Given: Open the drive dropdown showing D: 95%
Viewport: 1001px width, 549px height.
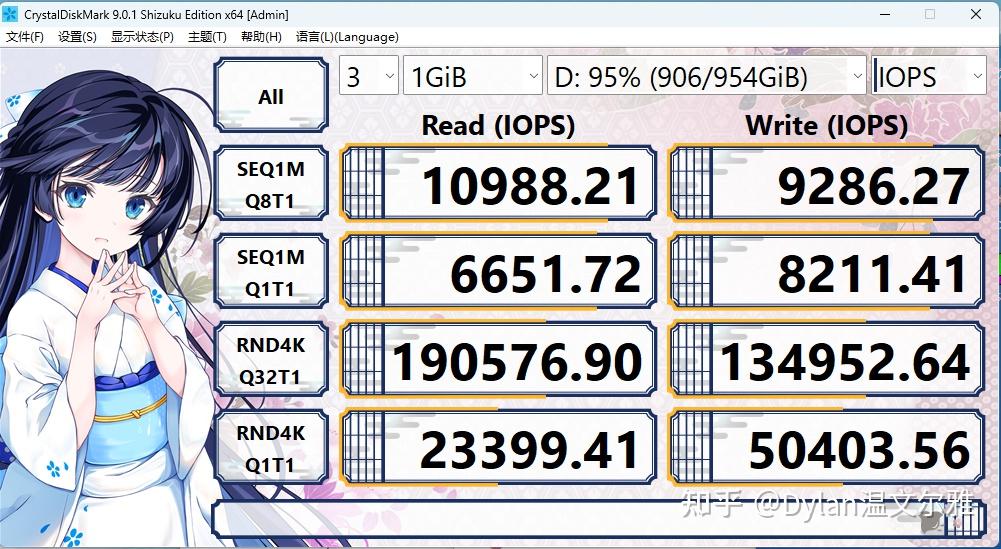Looking at the screenshot, I should [707, 75].
